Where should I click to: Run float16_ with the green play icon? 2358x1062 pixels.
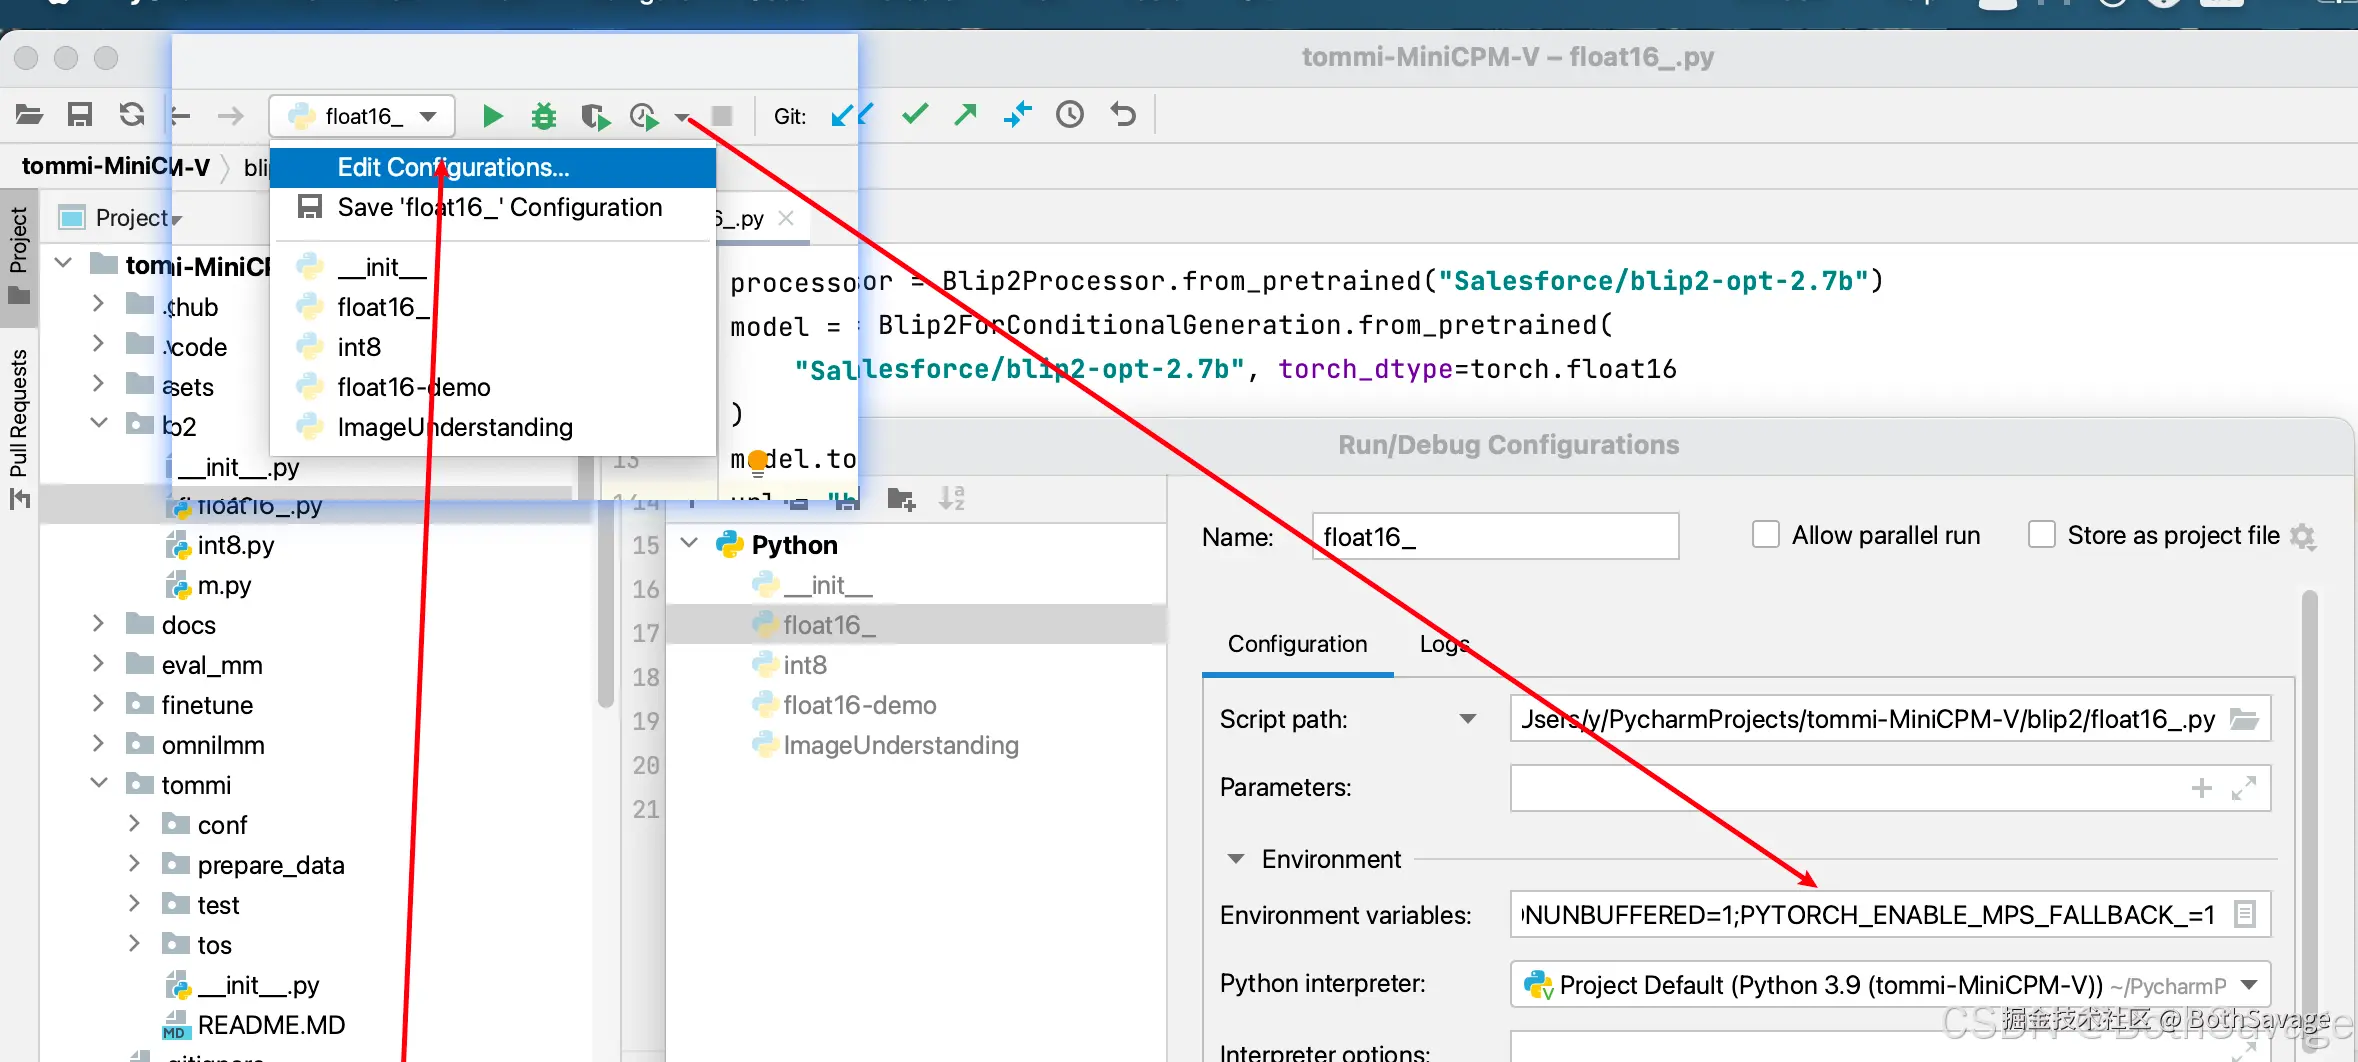coord(492,116)
